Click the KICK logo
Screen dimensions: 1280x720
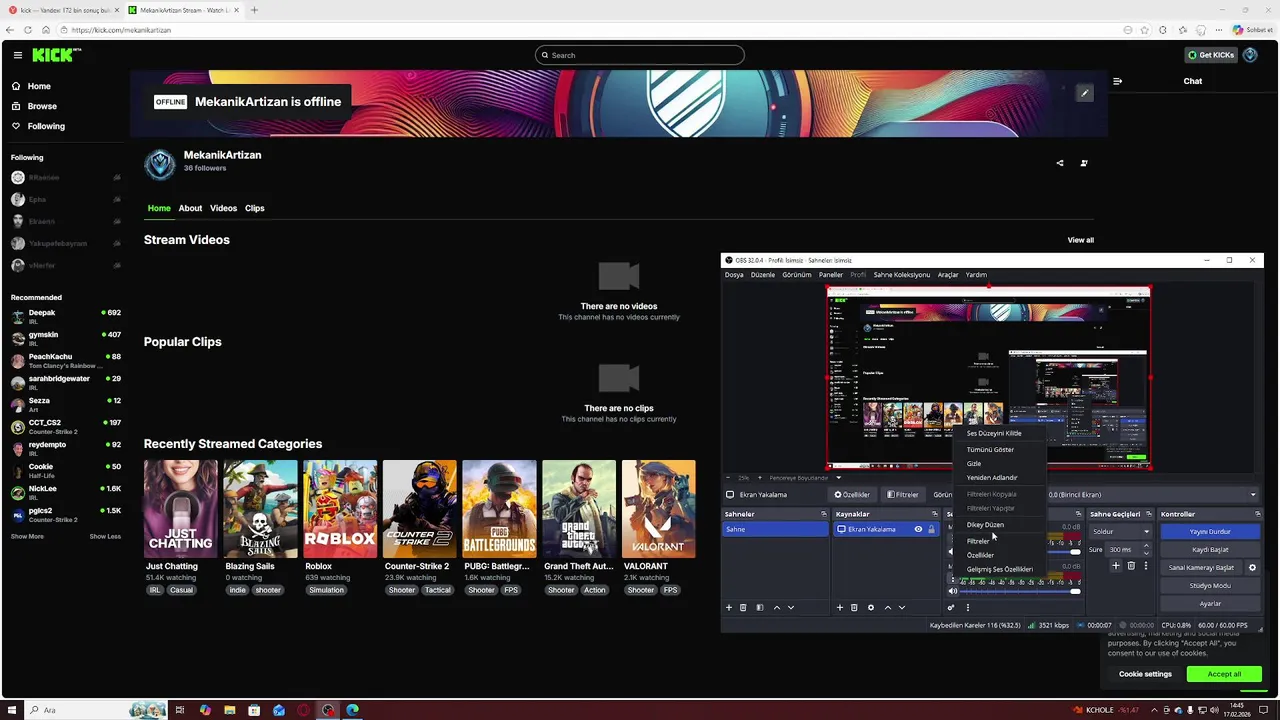[x=56, y=55]
